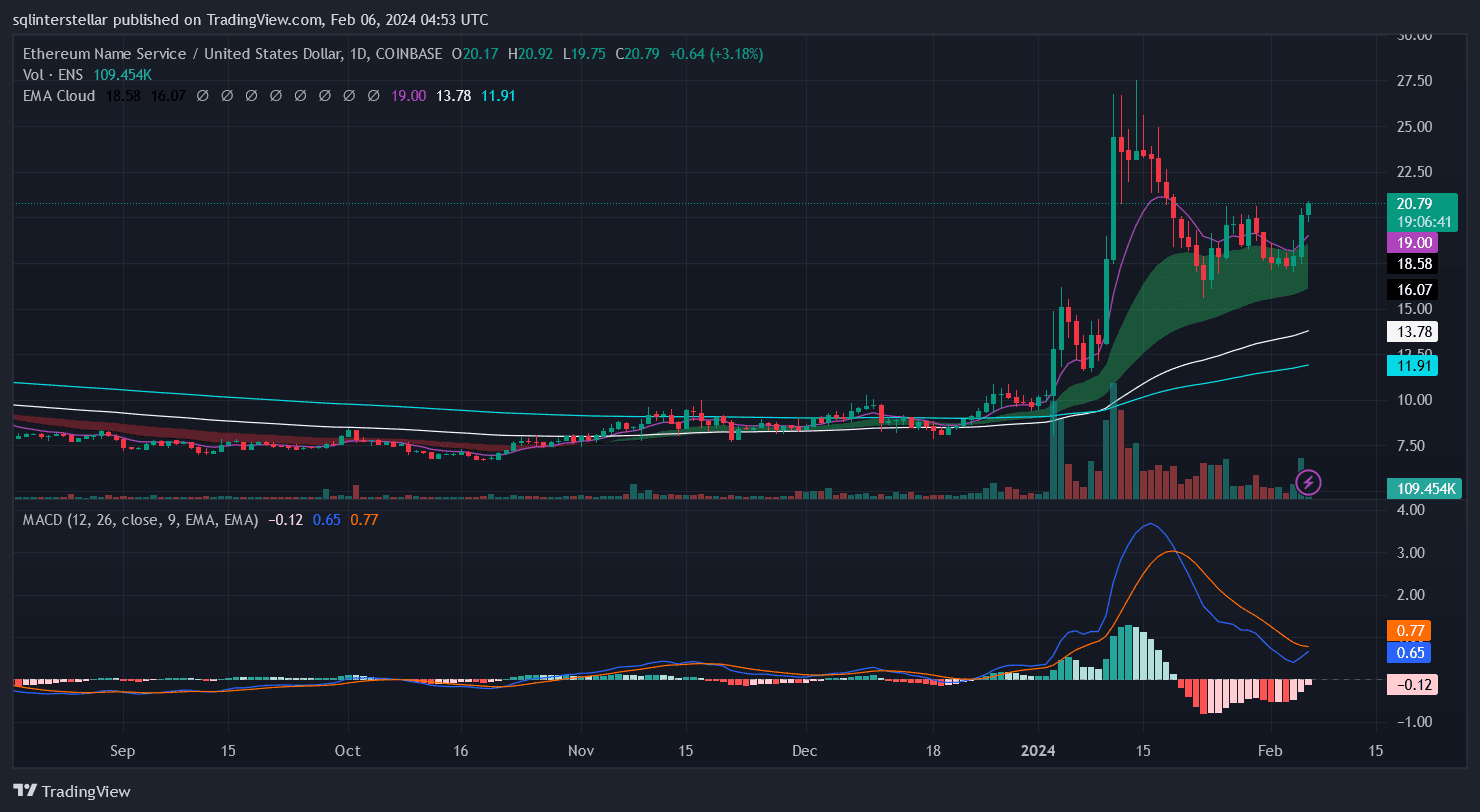1480x812 pixels.
Task: Click the blue 0.65 MACD value tag
Action: [1408, 653]
